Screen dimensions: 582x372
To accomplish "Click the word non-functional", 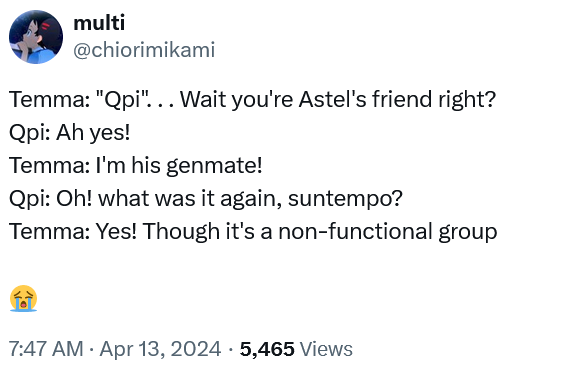I will coord(356,232).
